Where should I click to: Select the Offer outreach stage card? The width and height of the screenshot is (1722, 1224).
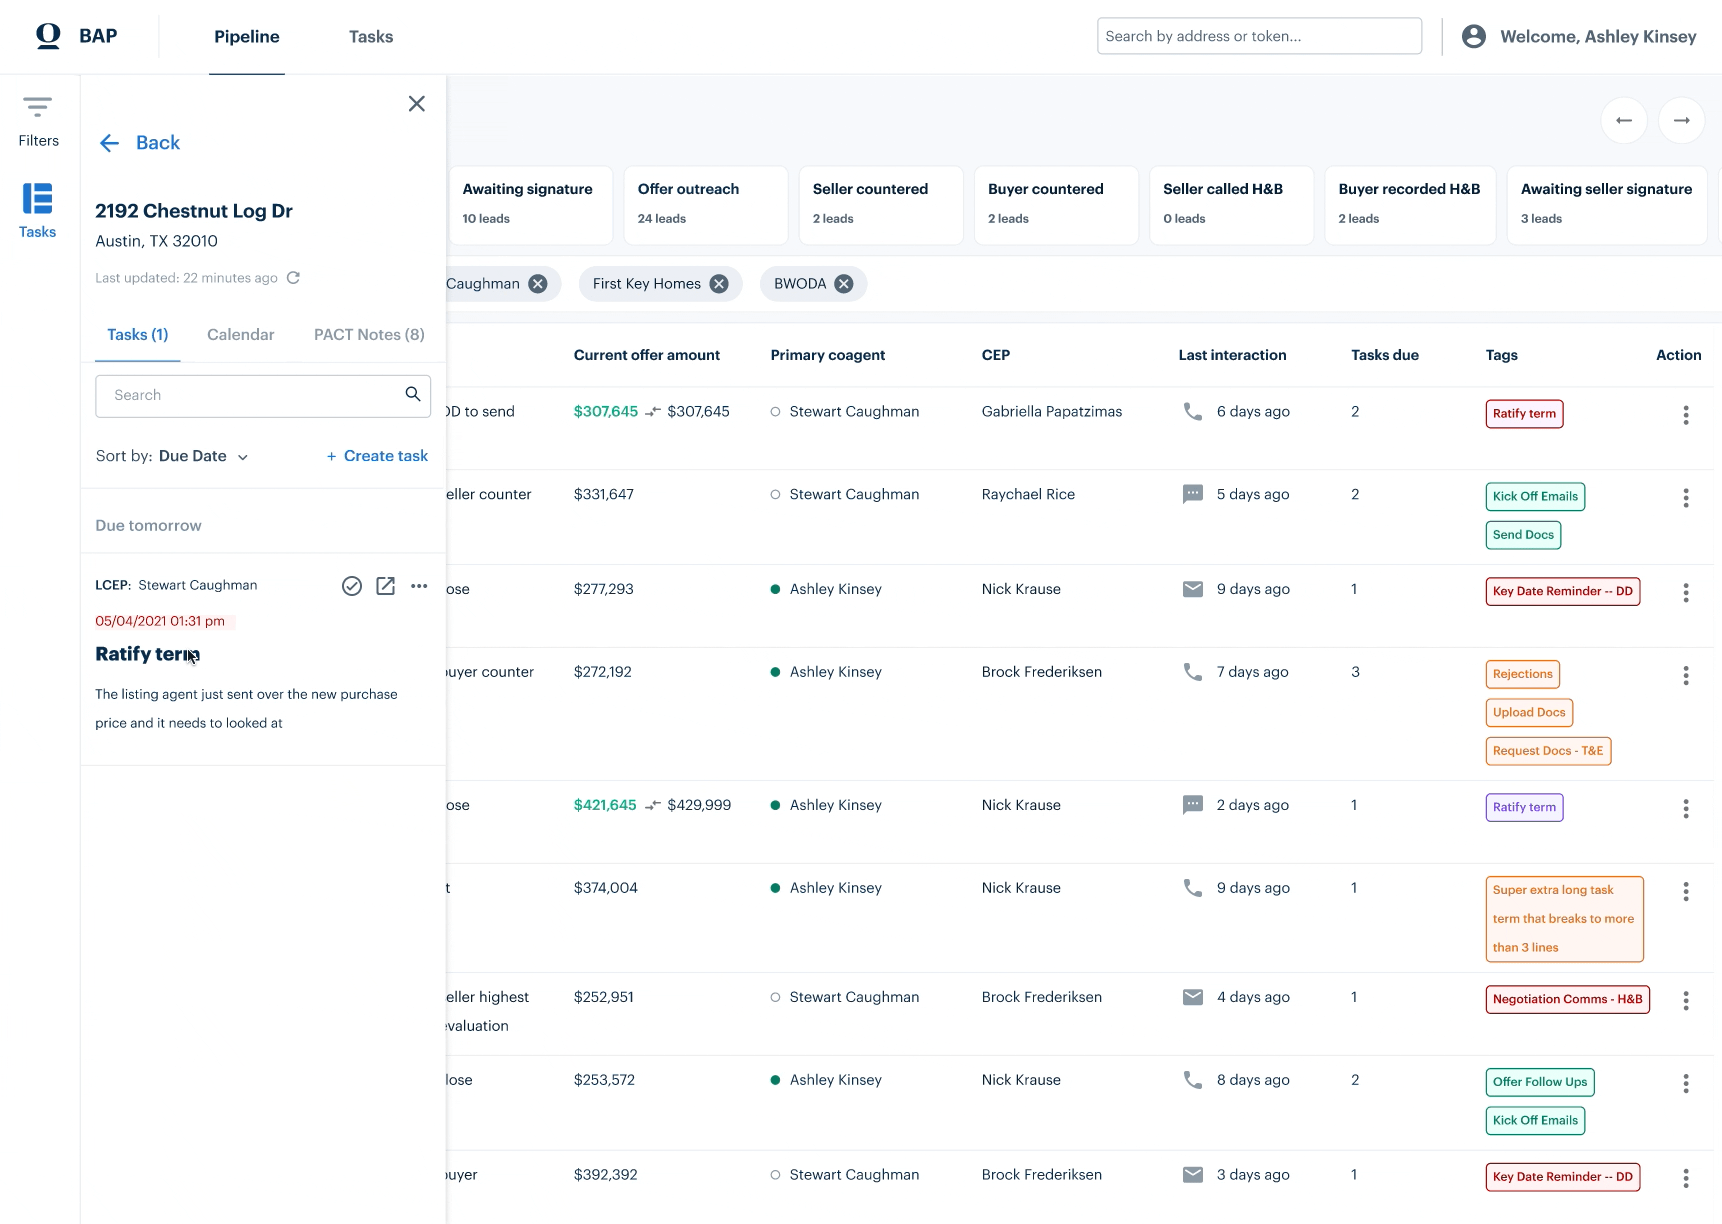click(x=706, y=205)
